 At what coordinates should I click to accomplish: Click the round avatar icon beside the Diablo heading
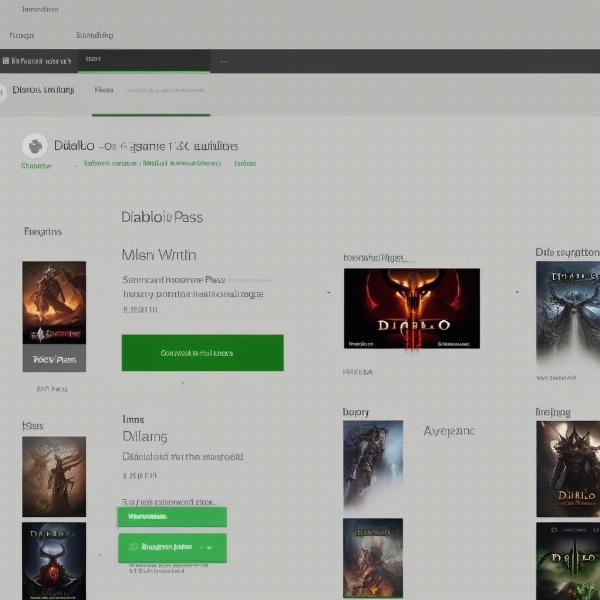[x=35, y=146]
